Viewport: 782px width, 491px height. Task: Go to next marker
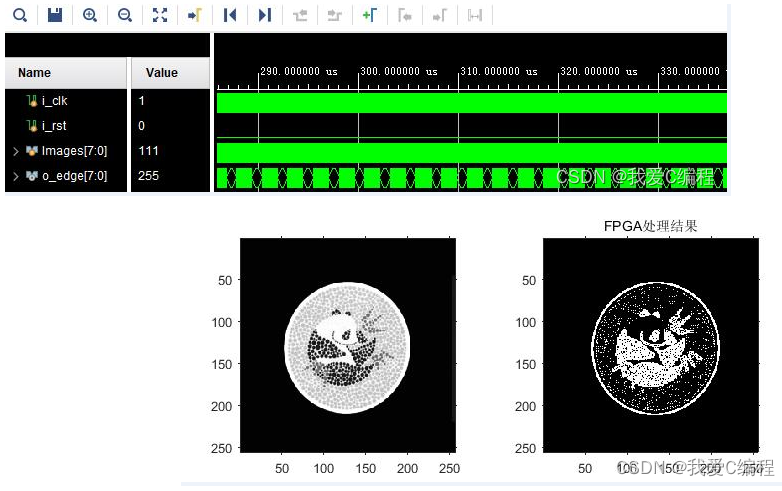pyautogui.click(x=439, y=15)
